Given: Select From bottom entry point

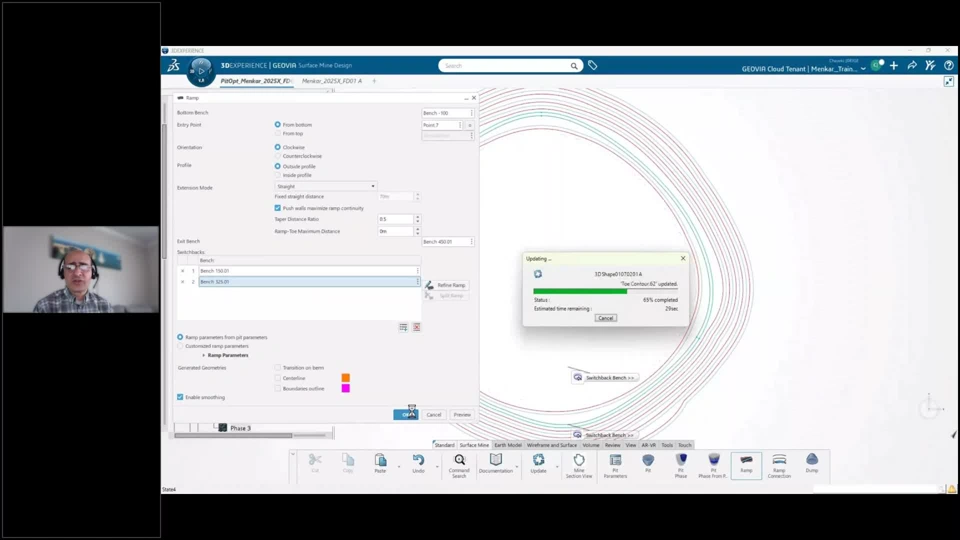Looking at the screenshot, I should (x=278, y=125).
